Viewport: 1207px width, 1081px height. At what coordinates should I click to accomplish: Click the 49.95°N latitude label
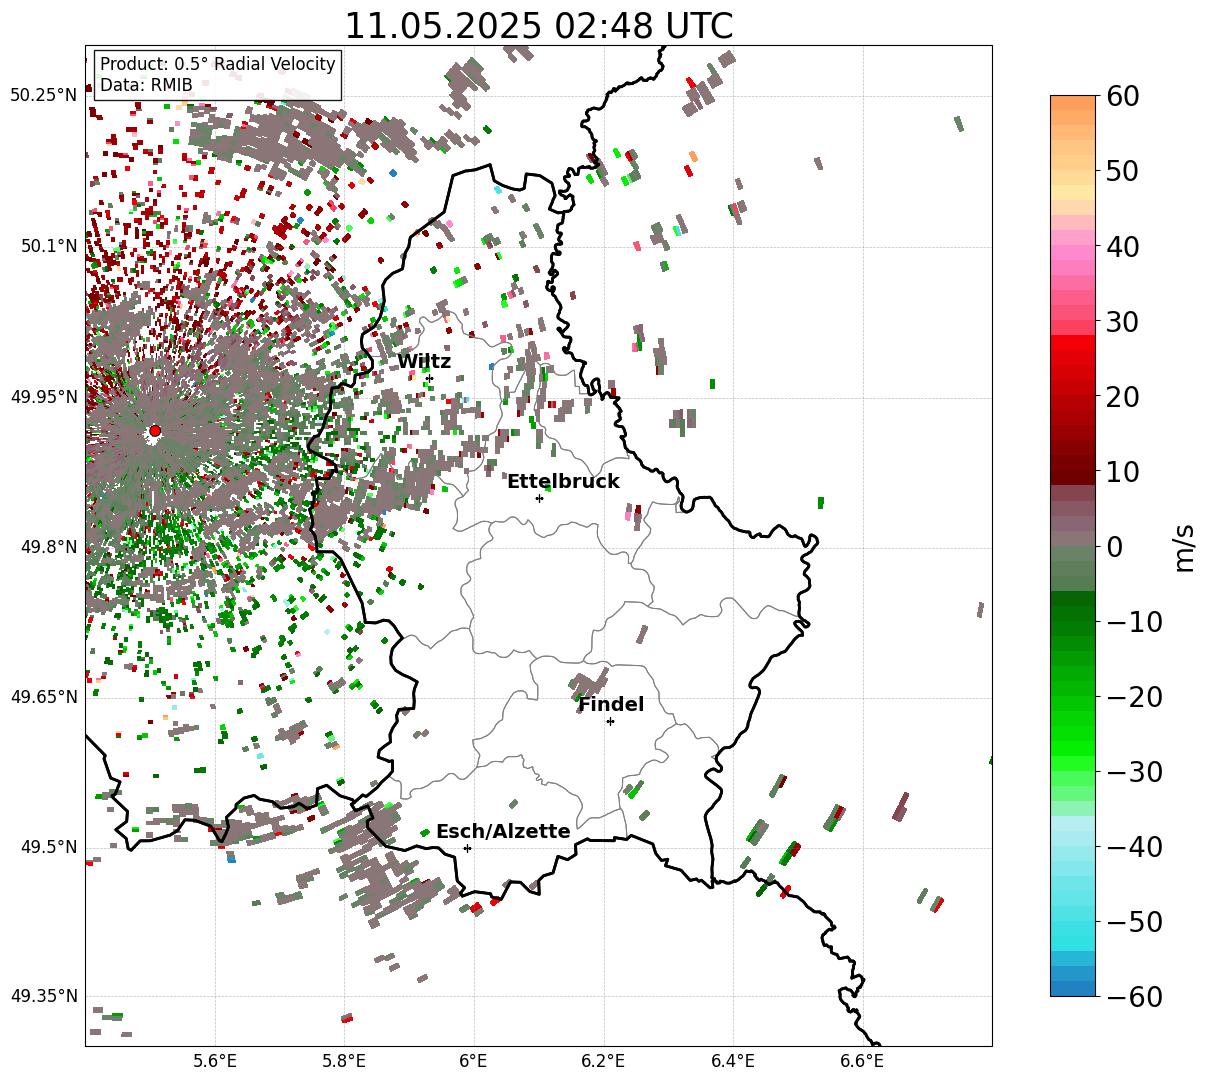pyautogui.click(x=43, y=397)
